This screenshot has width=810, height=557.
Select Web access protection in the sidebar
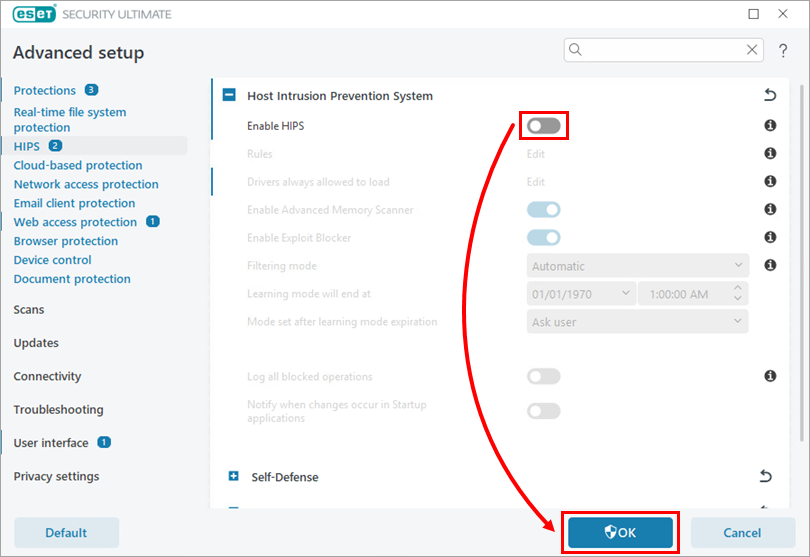[x=75, y=222]
